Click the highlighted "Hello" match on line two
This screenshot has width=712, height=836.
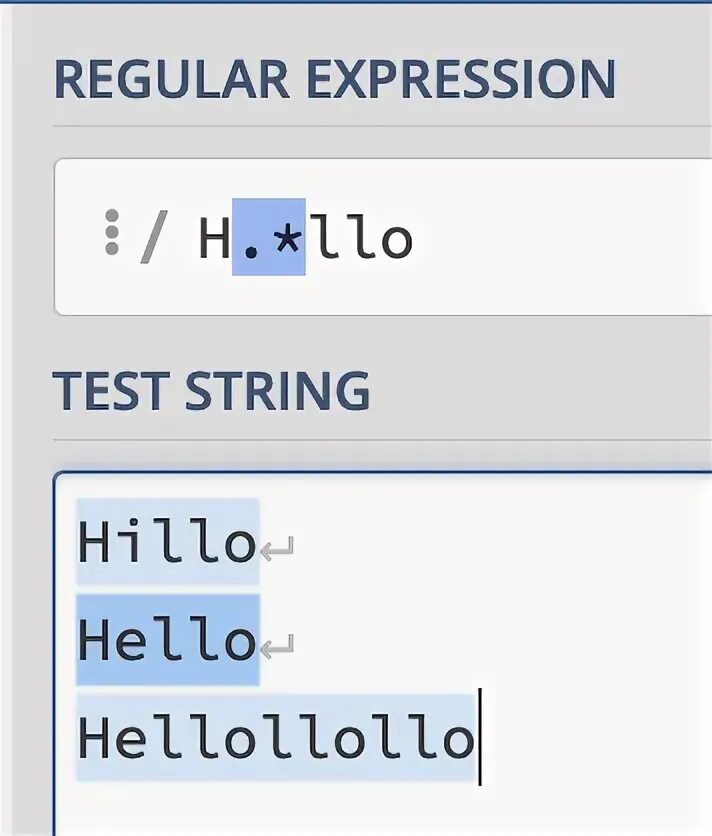click(x=167, y=640)
